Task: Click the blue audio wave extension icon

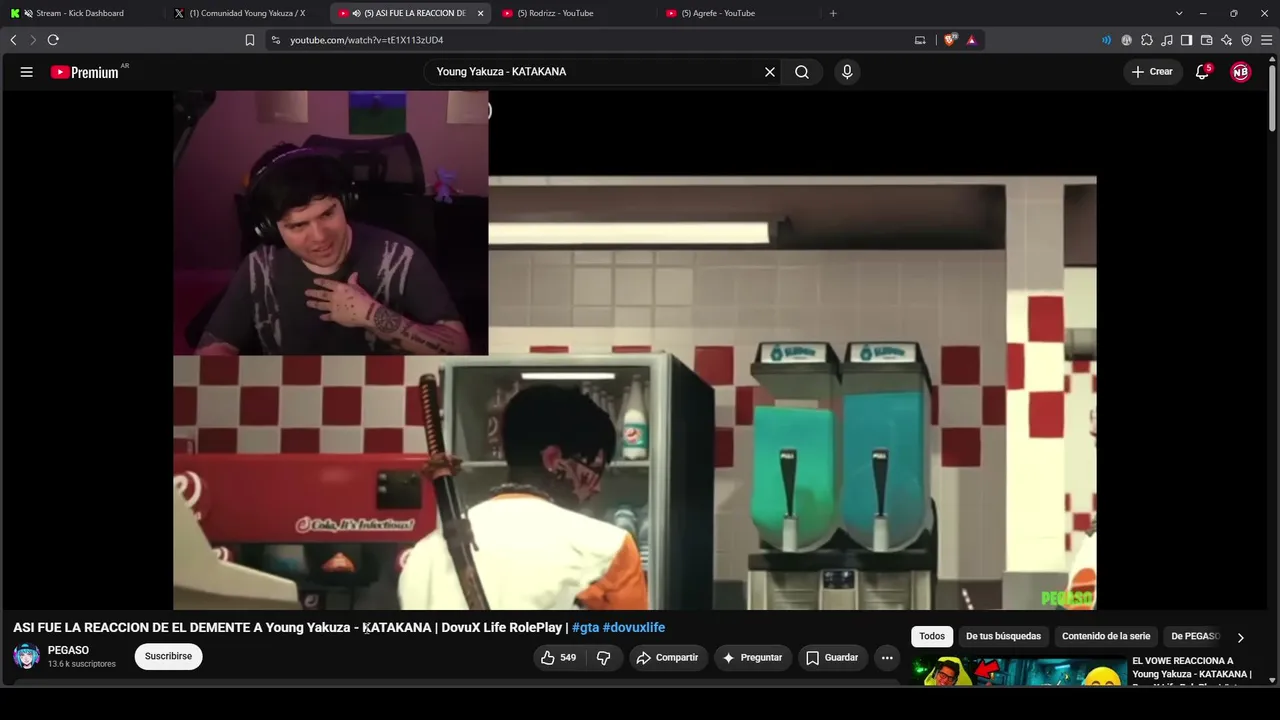Action: pos(1106,40)
